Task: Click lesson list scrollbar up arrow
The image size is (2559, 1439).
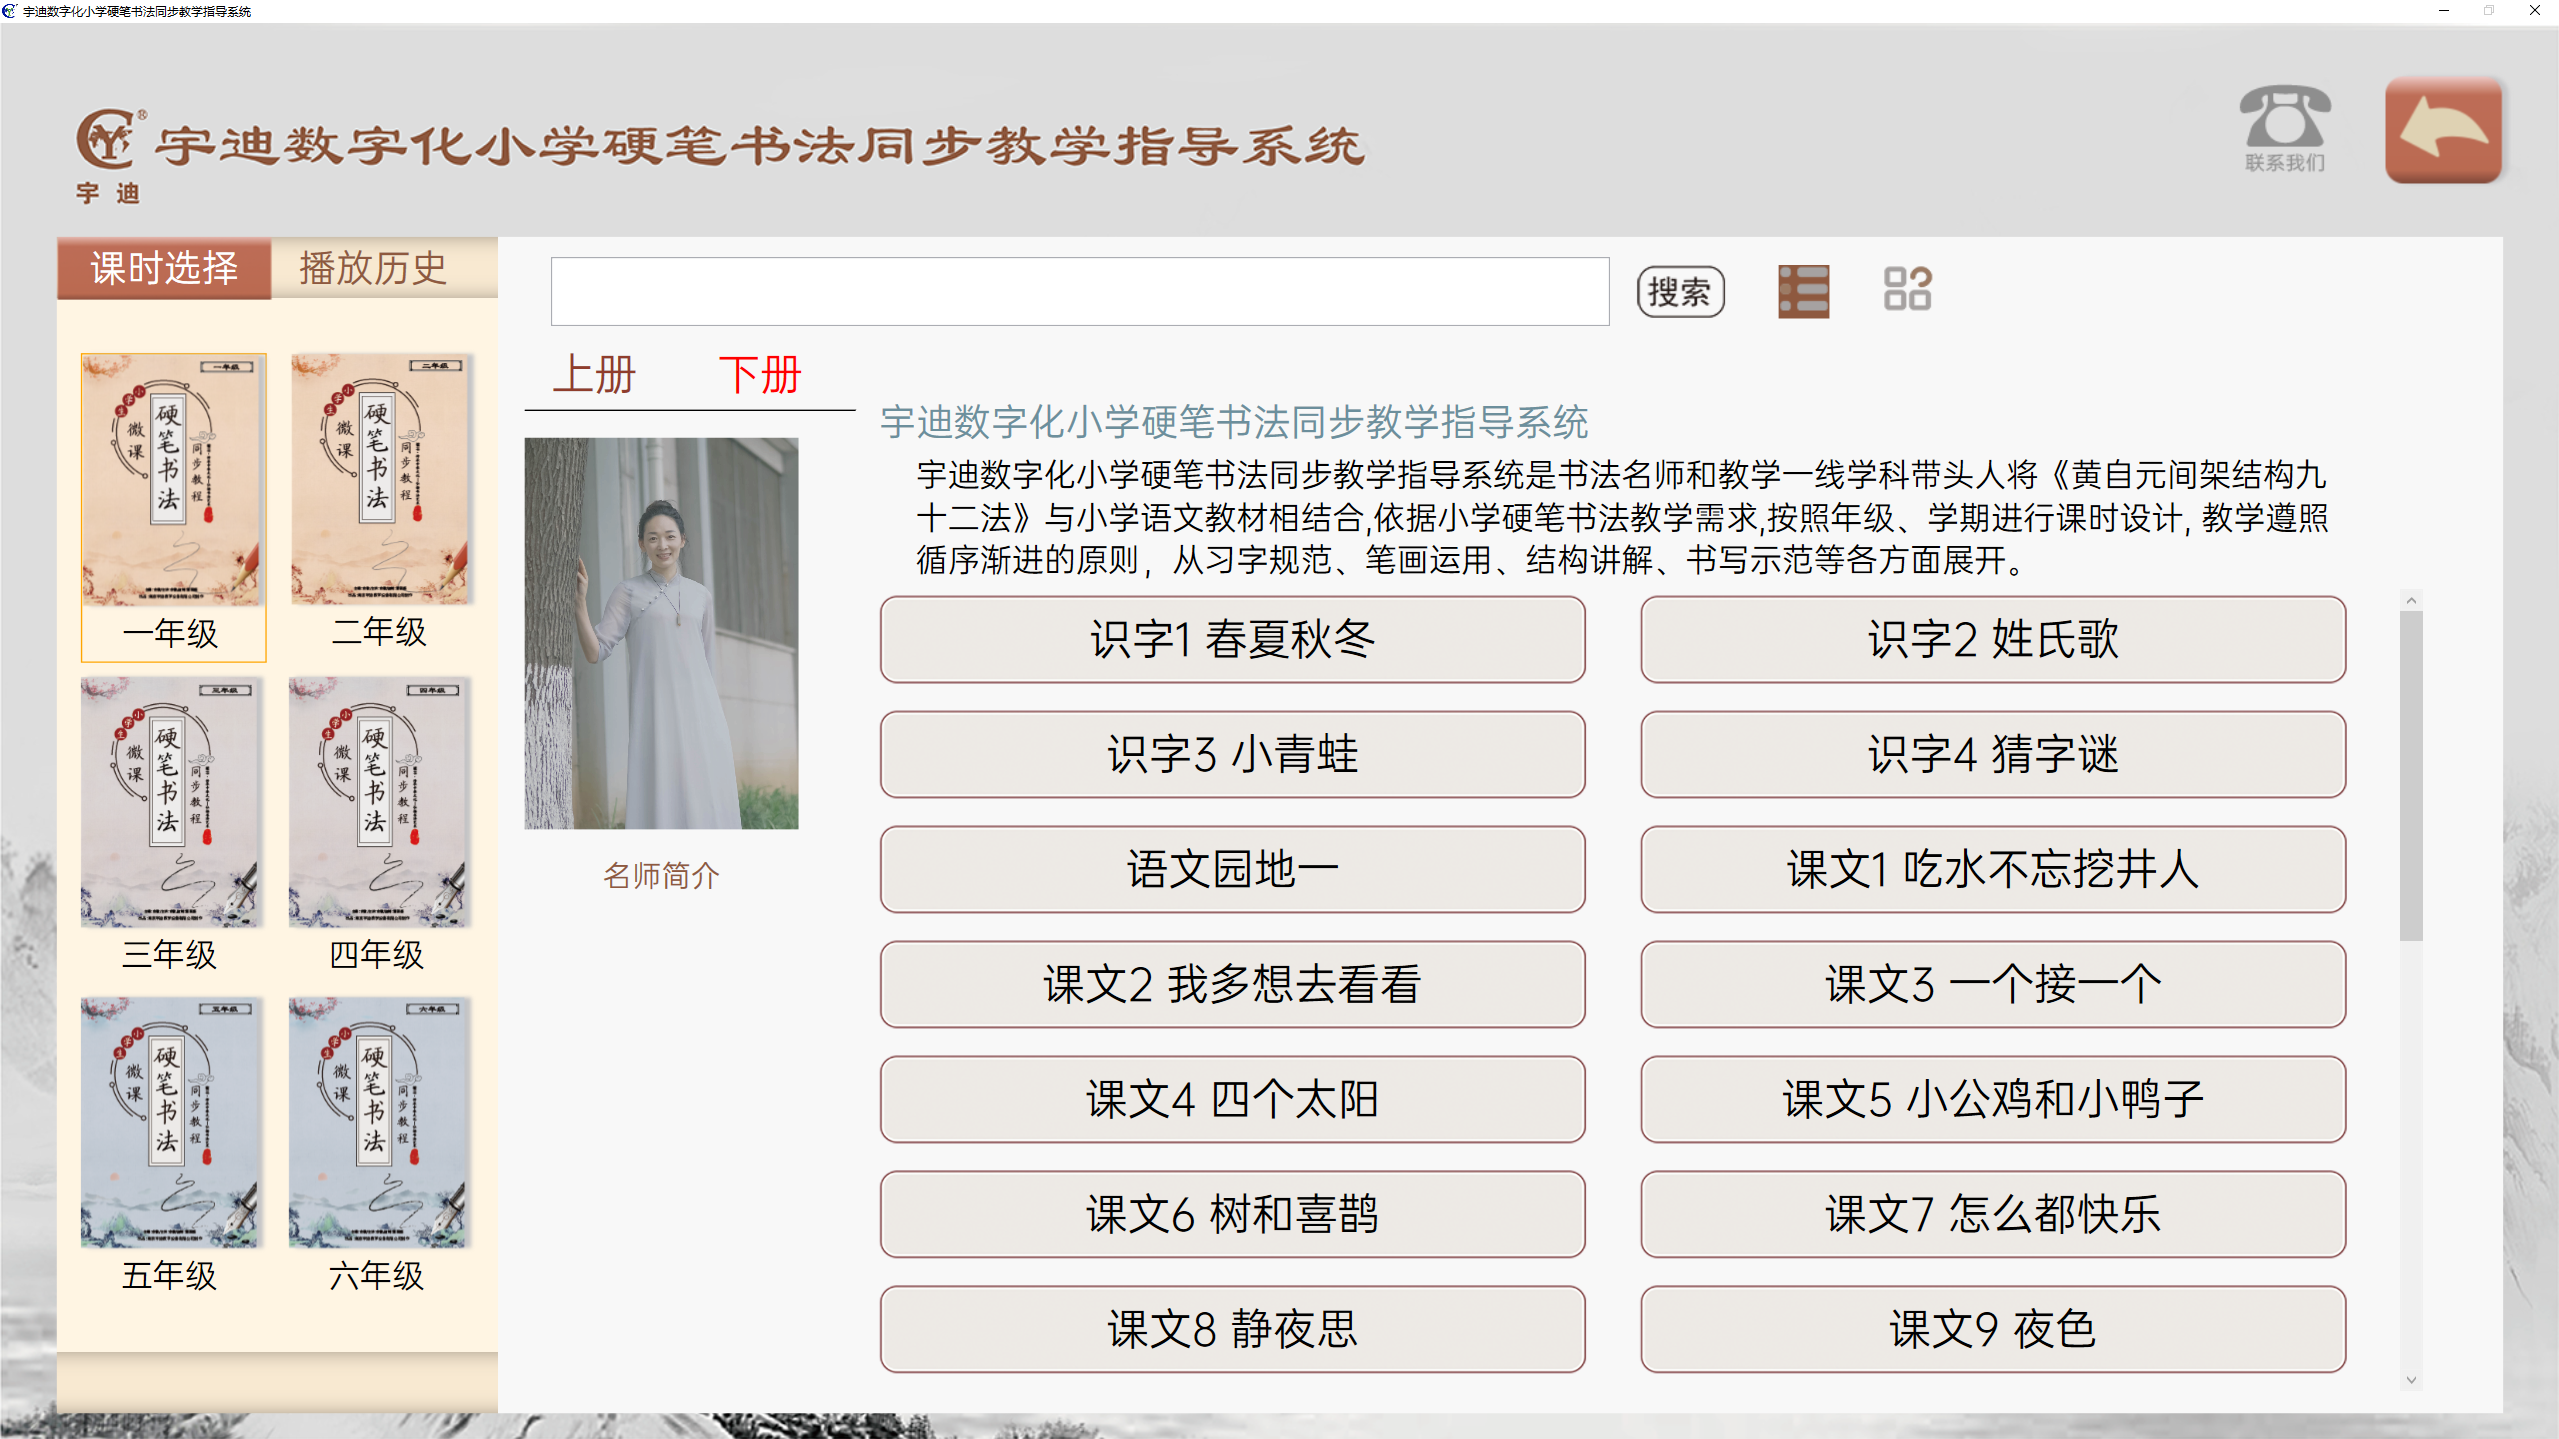Action: (x=2411, y=601)
